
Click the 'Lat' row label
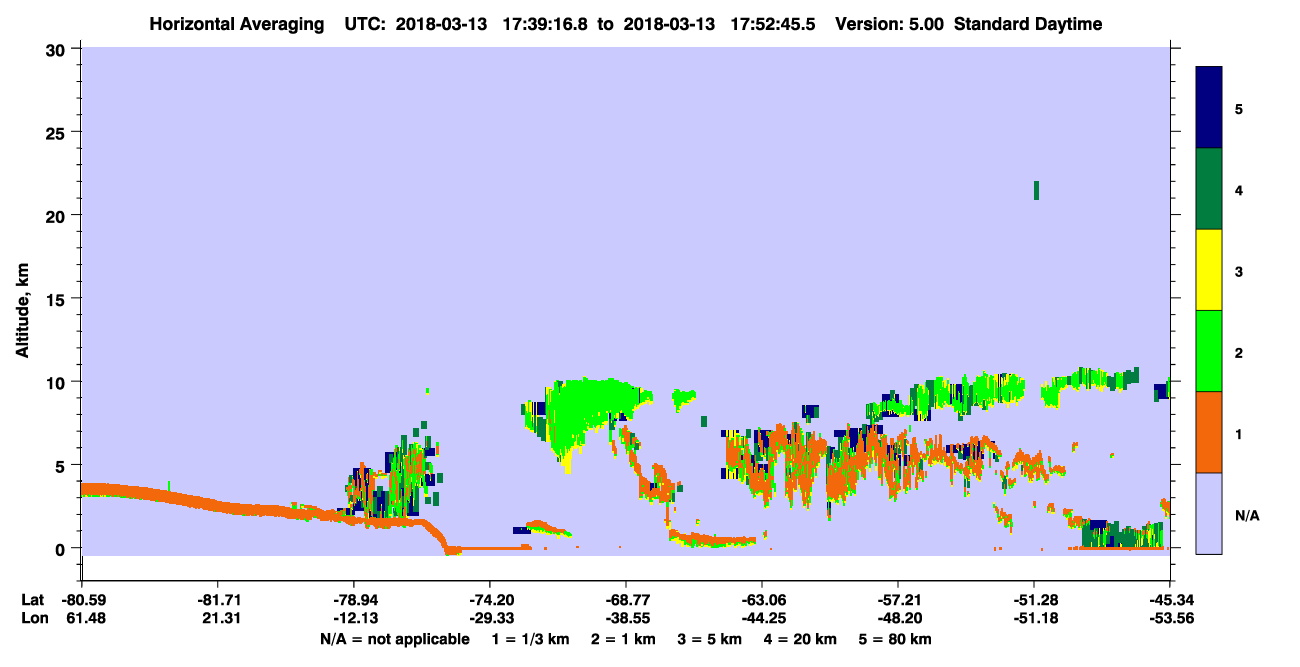tap(33, 600)
